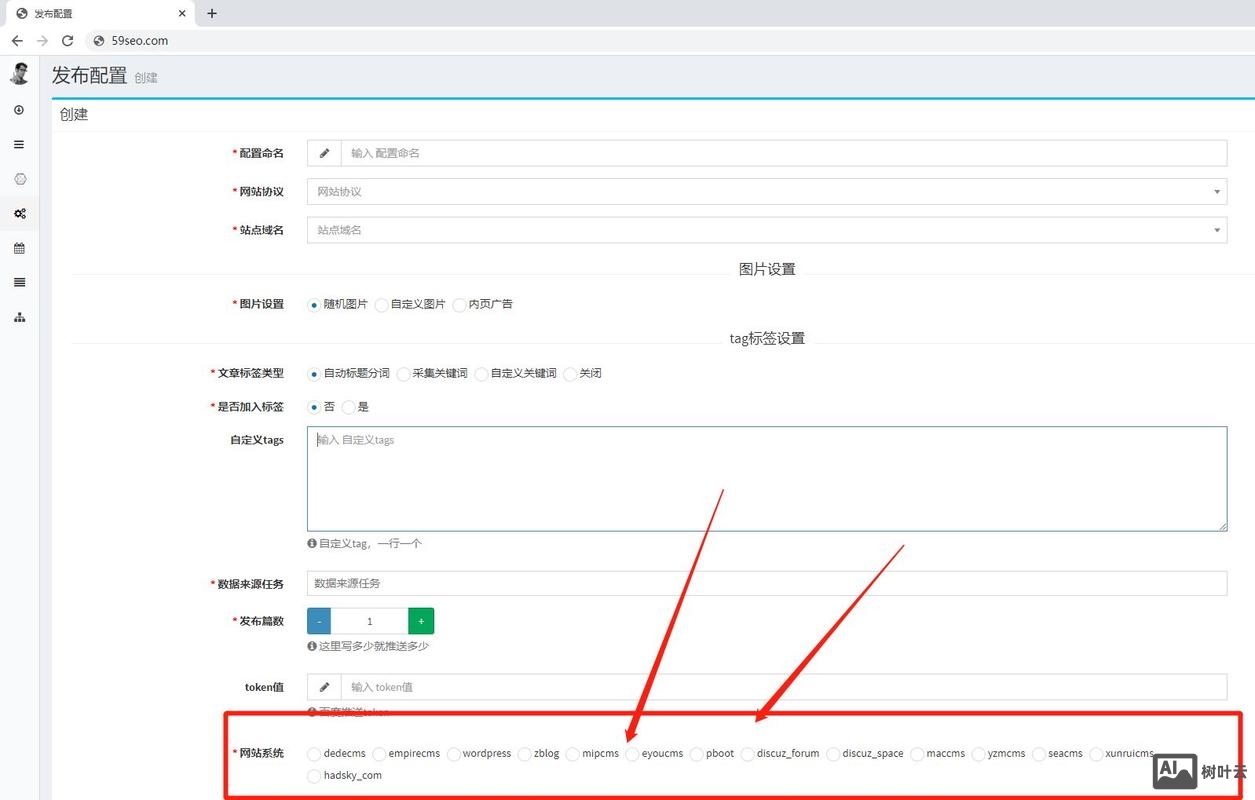The width and height of the screenshot is (1255, 800).
Task: Click the pencil icon beside 配置命名 field
Action: [323, 152]
